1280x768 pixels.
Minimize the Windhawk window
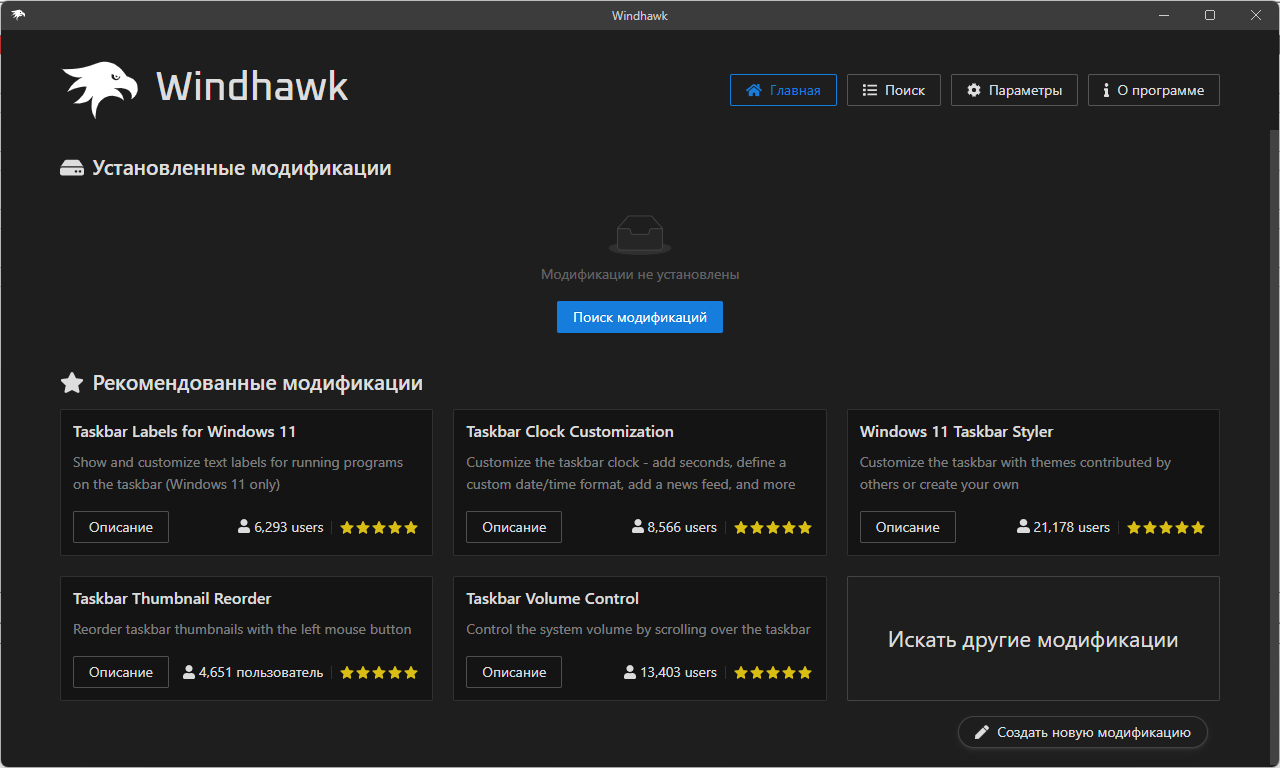pyautogui.click(x=1165, y=15)
